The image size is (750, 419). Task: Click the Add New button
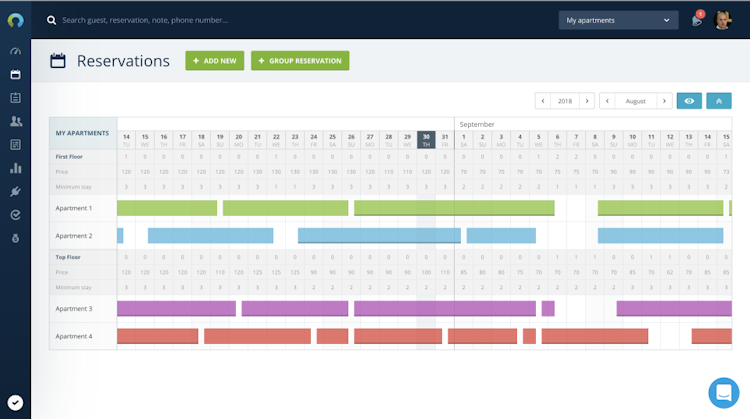[214, 61]
